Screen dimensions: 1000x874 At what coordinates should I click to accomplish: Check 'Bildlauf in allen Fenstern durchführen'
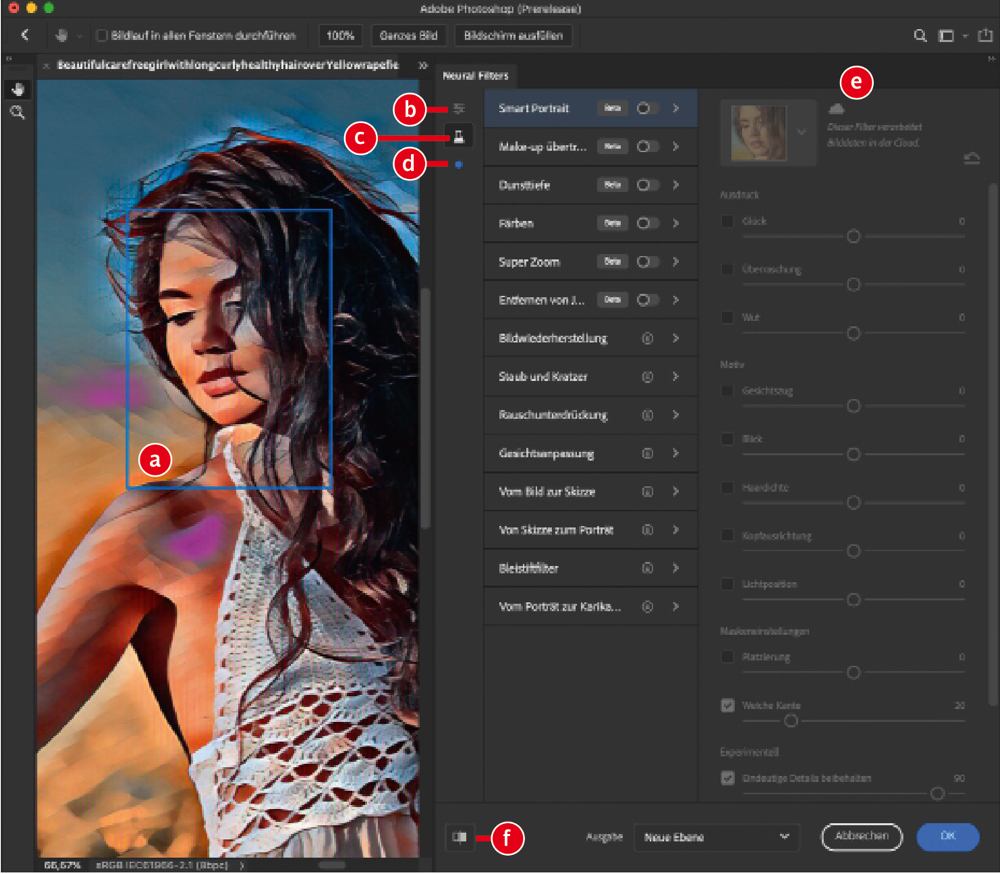click(x=102, y=36)
